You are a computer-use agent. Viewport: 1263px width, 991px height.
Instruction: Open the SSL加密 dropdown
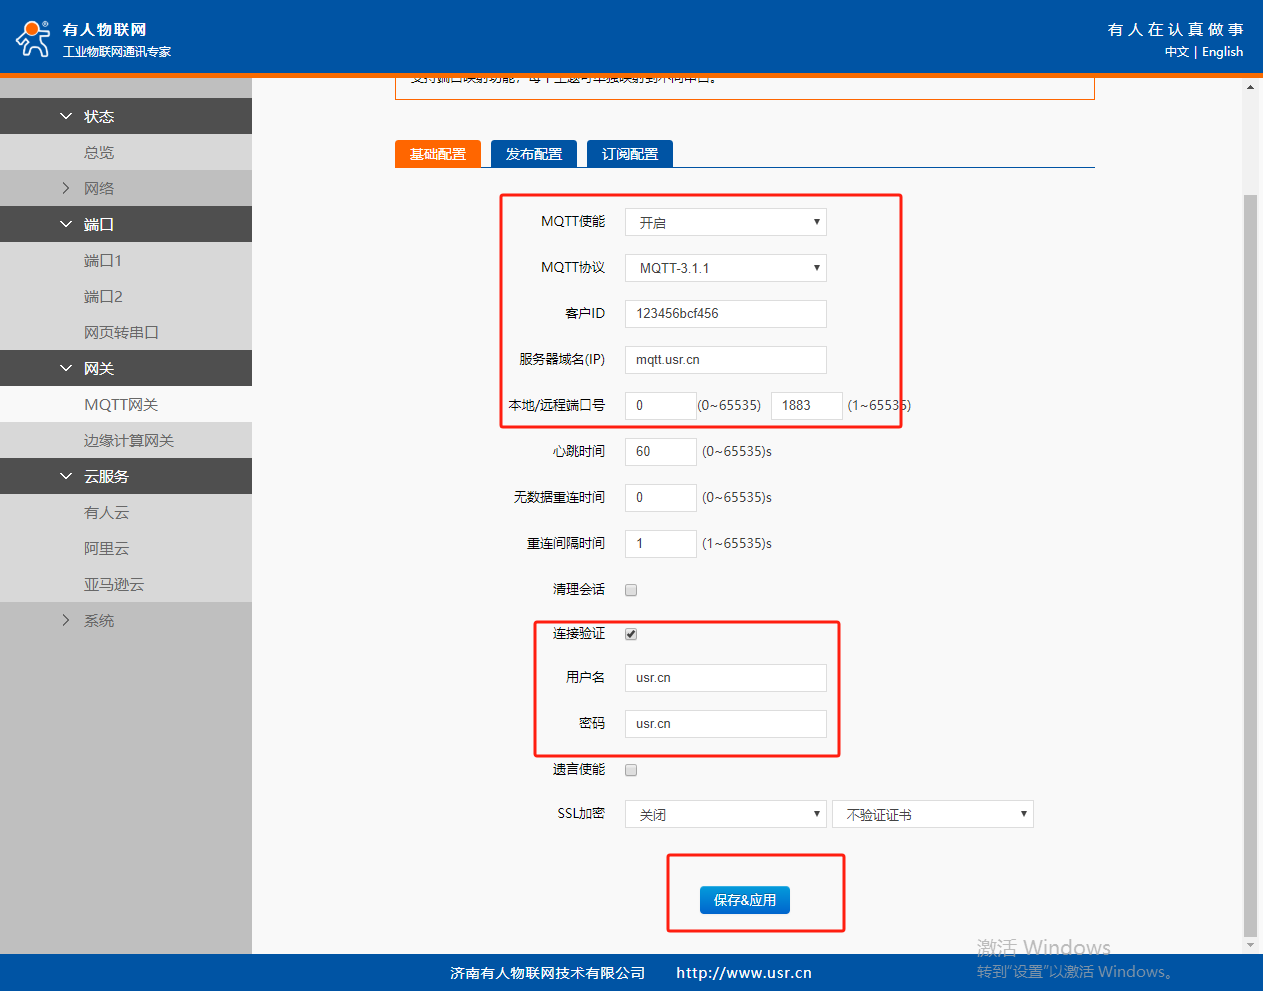[725, 814]
